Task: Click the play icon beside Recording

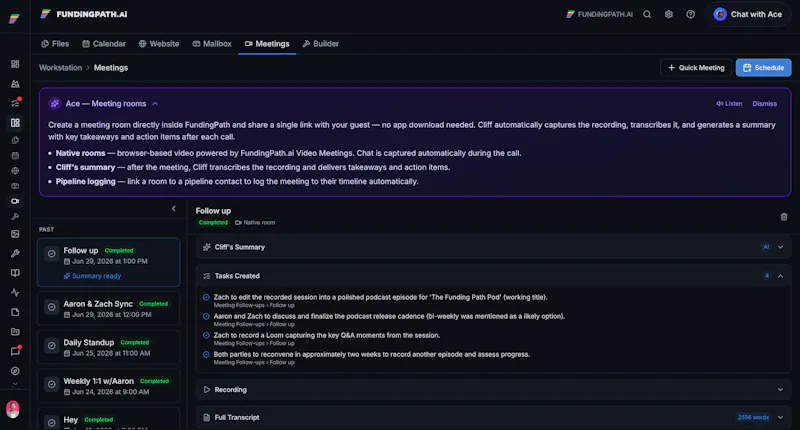Action: [207, 390]
